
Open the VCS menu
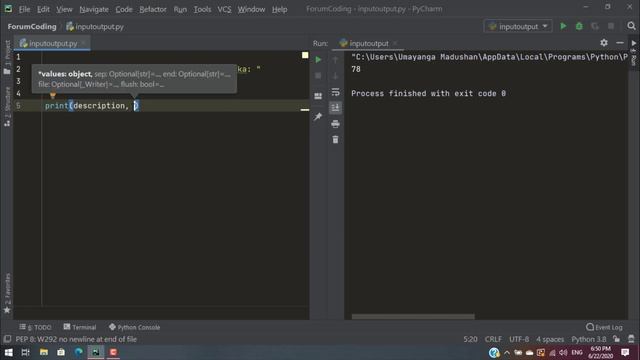[x=224, y=9]
